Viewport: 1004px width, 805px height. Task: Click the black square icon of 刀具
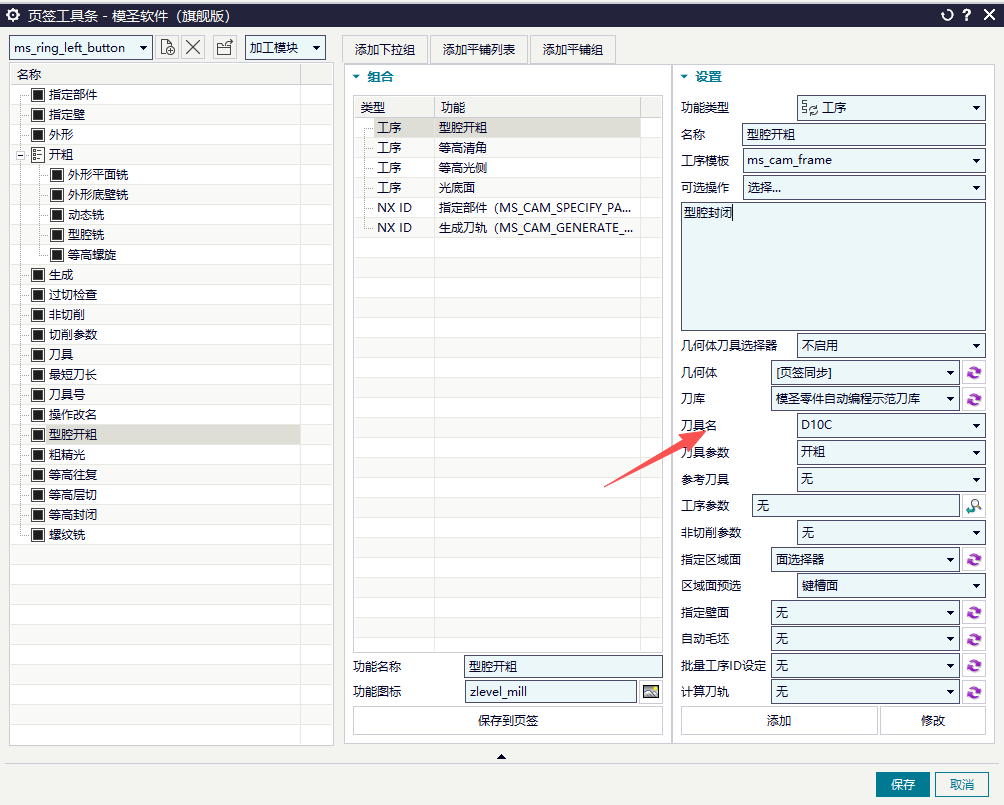click(x=38, y=355)
